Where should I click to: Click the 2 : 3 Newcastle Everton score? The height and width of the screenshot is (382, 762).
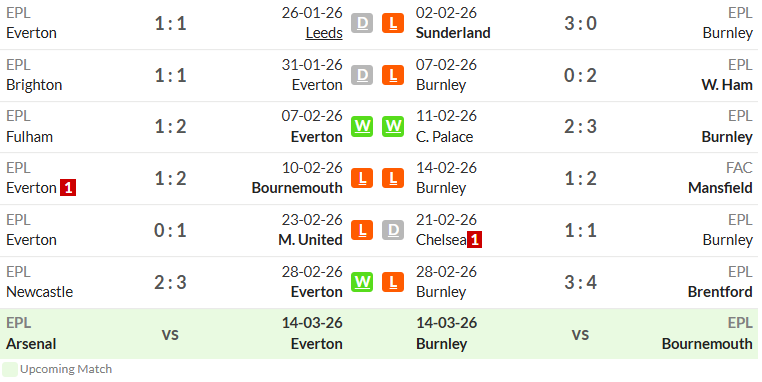pos(170,282)
